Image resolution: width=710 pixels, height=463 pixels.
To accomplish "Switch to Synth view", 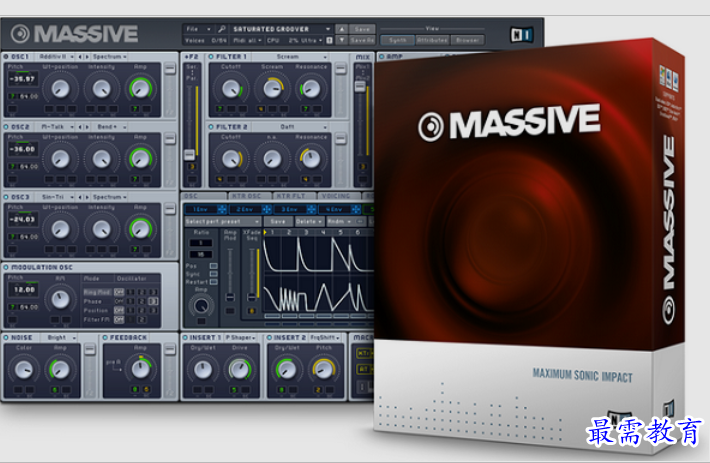I will click(398, 40).
